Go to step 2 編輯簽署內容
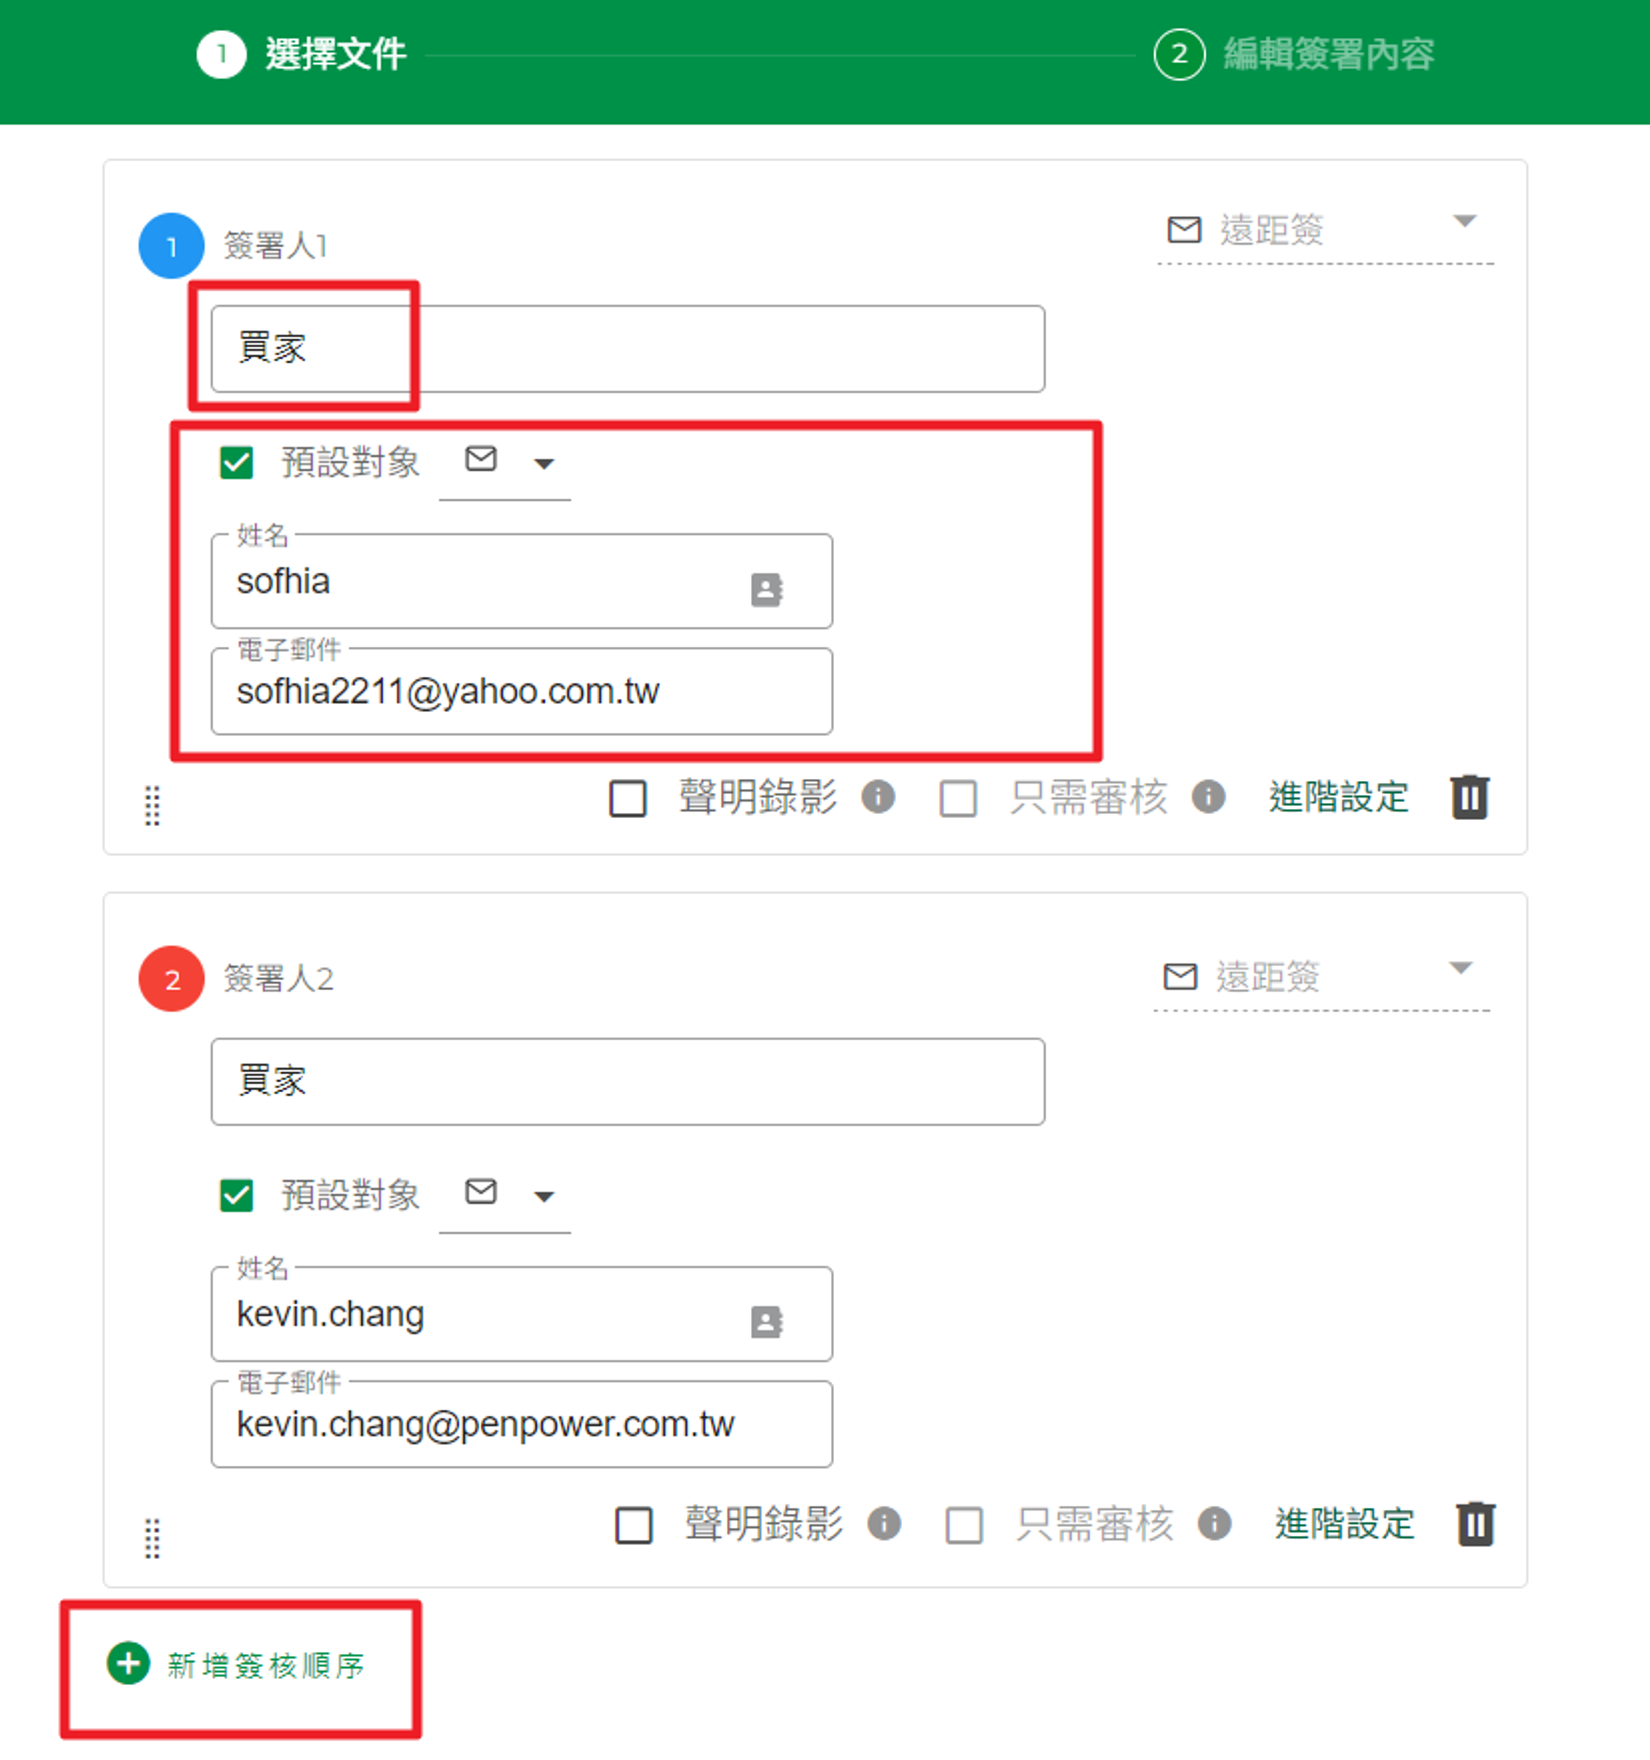Screen dimensions: 1650x1760 [x=1294, y=54]
